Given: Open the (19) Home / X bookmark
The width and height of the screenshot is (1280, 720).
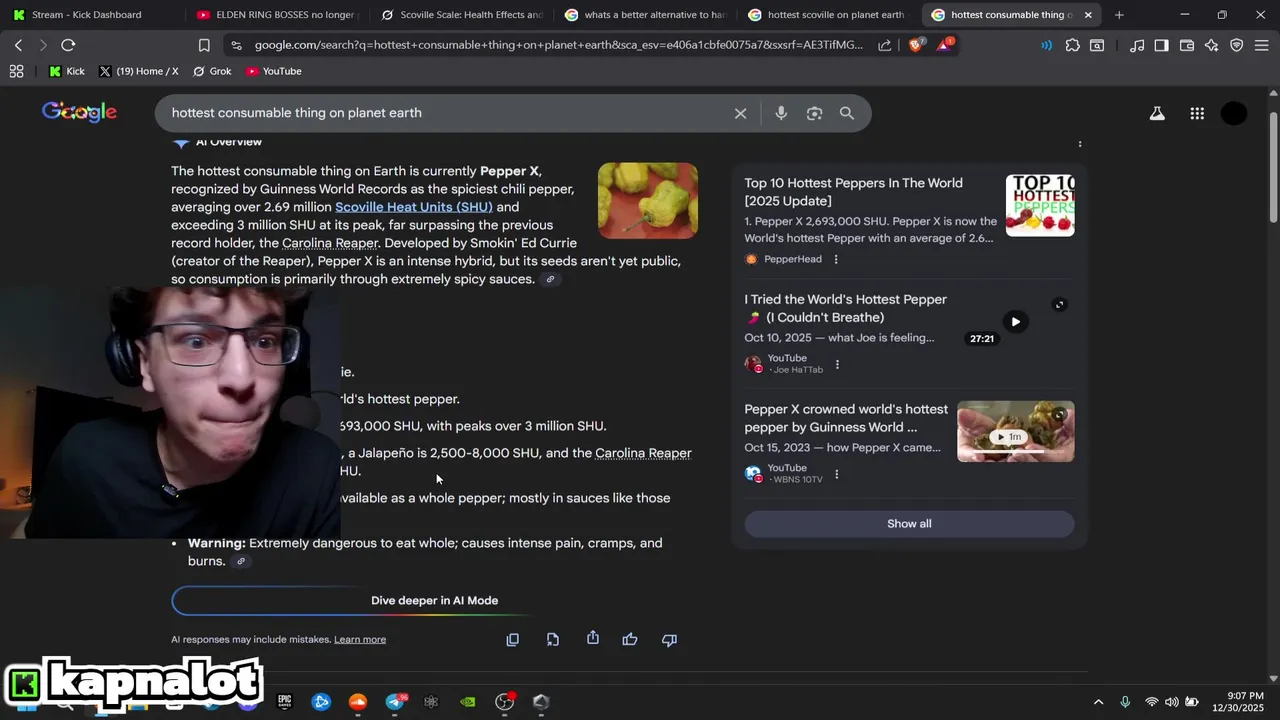Looking at the screenshot, I should tap(138, 71).
